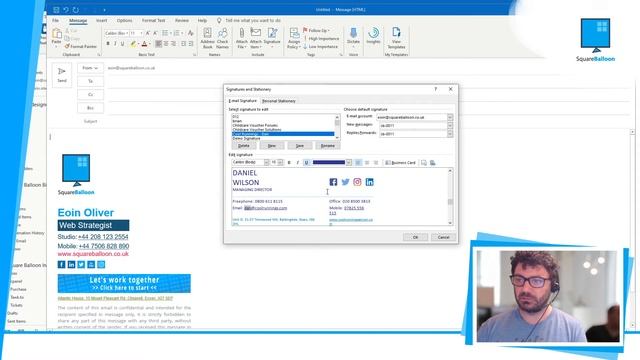Image resolution: width=640 pixels, height=360 pixels.
Task: Switch to the Insert ribbon tab
Action: pyautogui.click(x=102, y=20)
